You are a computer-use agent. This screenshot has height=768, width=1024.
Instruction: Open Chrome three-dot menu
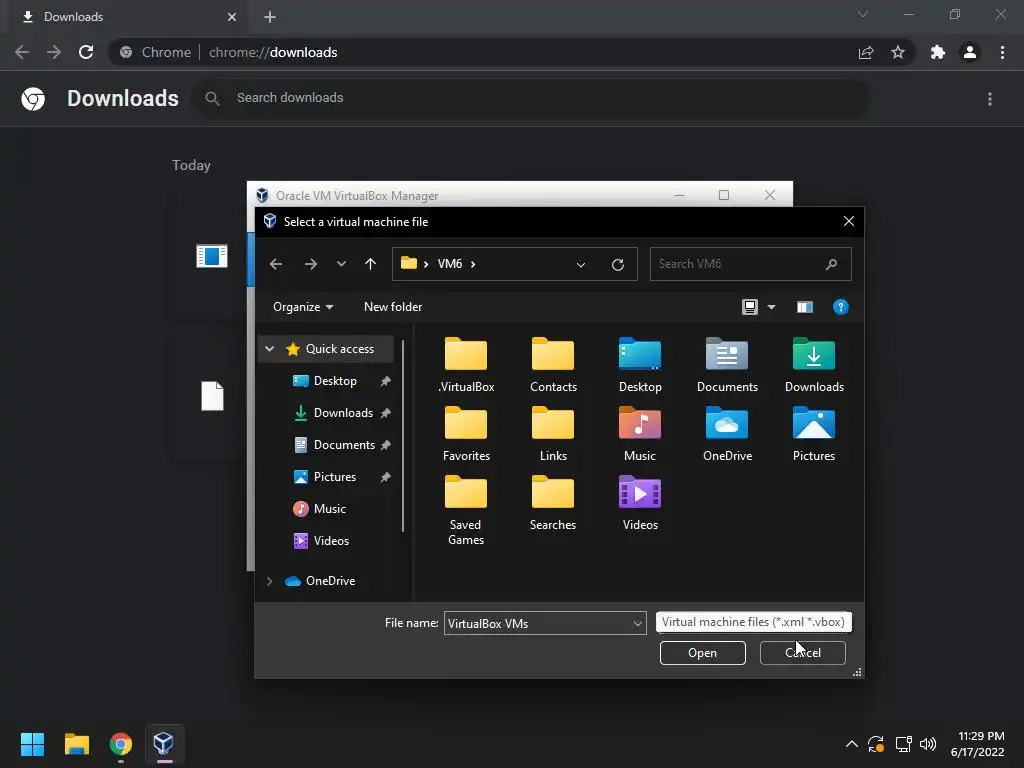tap(1002, 52)
